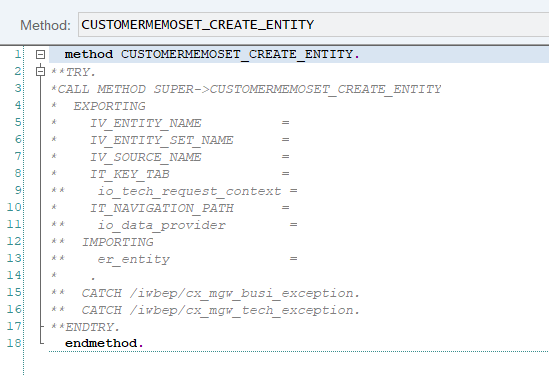Click the '**ENDTRY.' comment line
Image resolution: width=549 pixels, height=376 pixels.
coord(85,327)
